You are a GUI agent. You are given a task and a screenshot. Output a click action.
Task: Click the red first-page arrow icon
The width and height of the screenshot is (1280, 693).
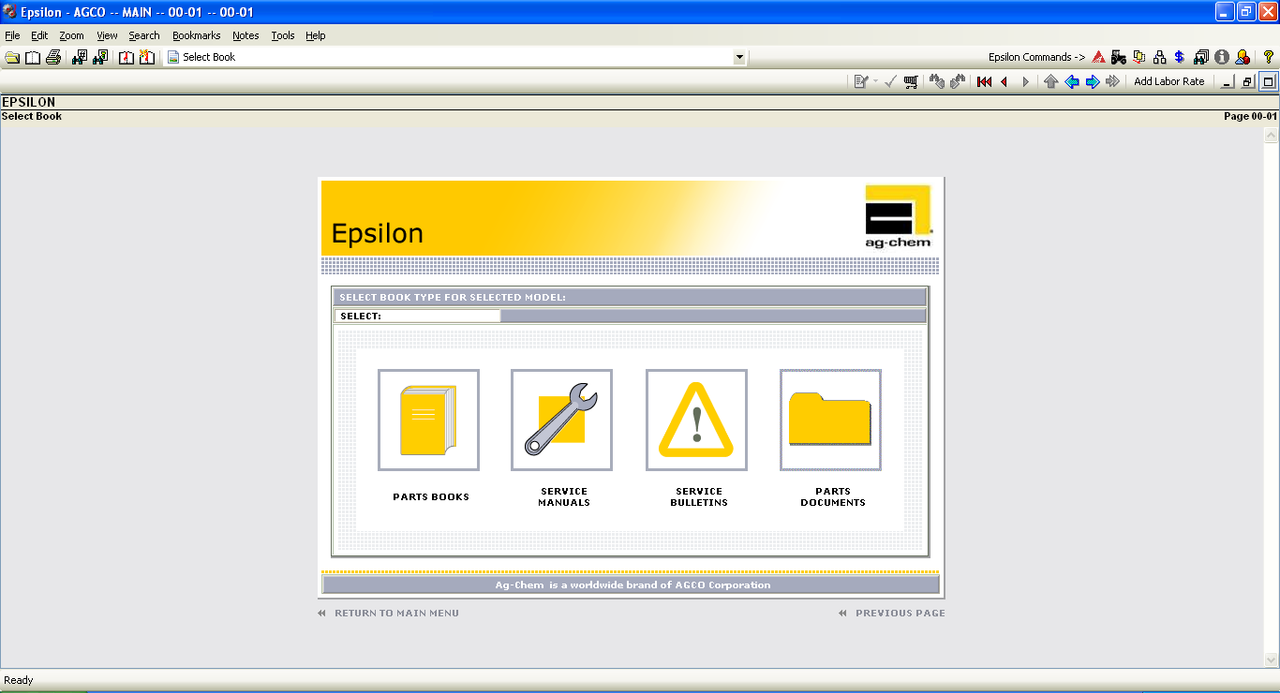click(984, 82)
